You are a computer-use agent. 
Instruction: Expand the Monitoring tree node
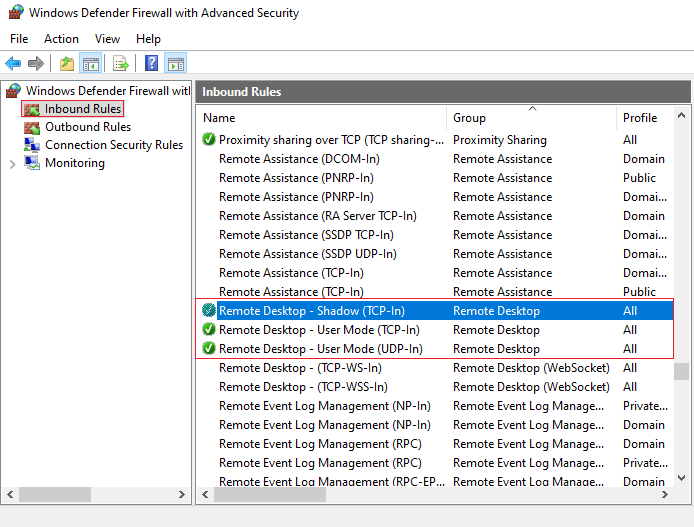[12, 164]
